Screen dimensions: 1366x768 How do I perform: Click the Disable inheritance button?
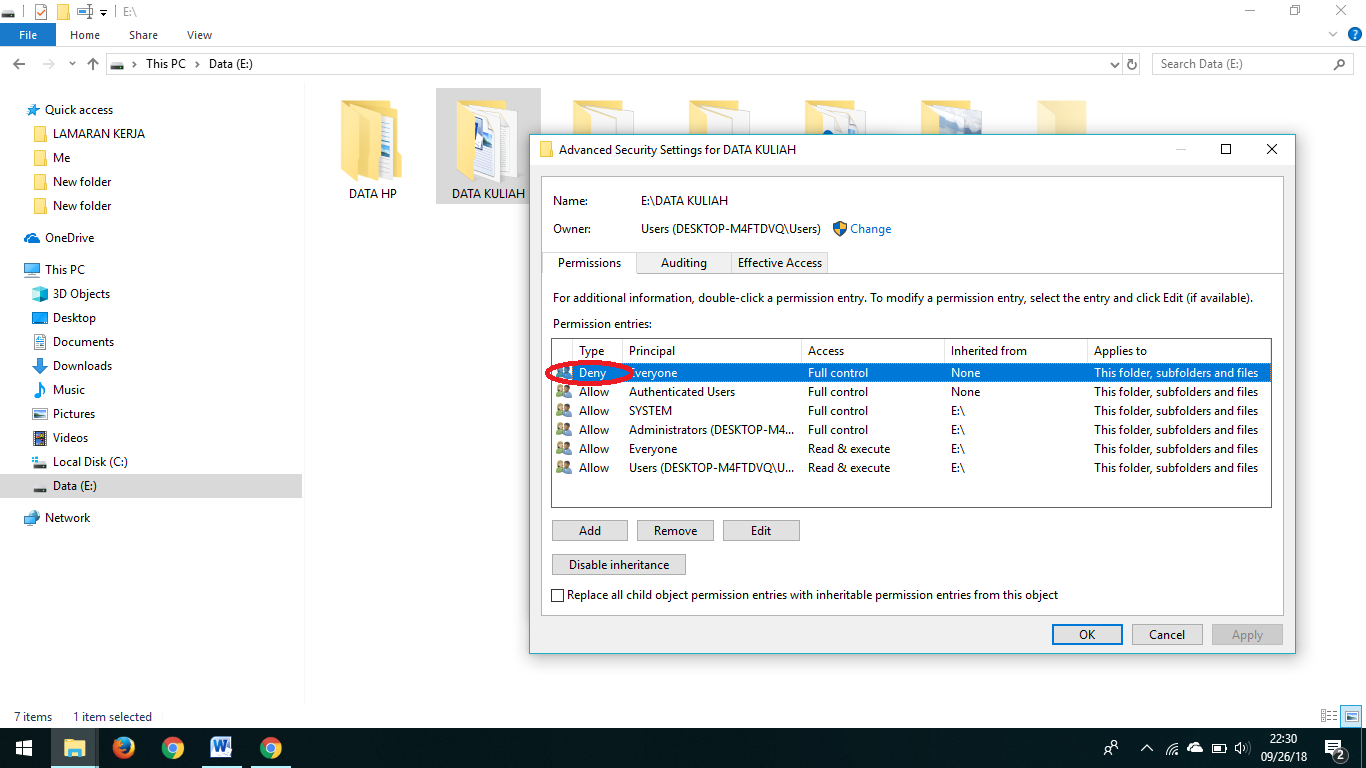pos(618,564)
